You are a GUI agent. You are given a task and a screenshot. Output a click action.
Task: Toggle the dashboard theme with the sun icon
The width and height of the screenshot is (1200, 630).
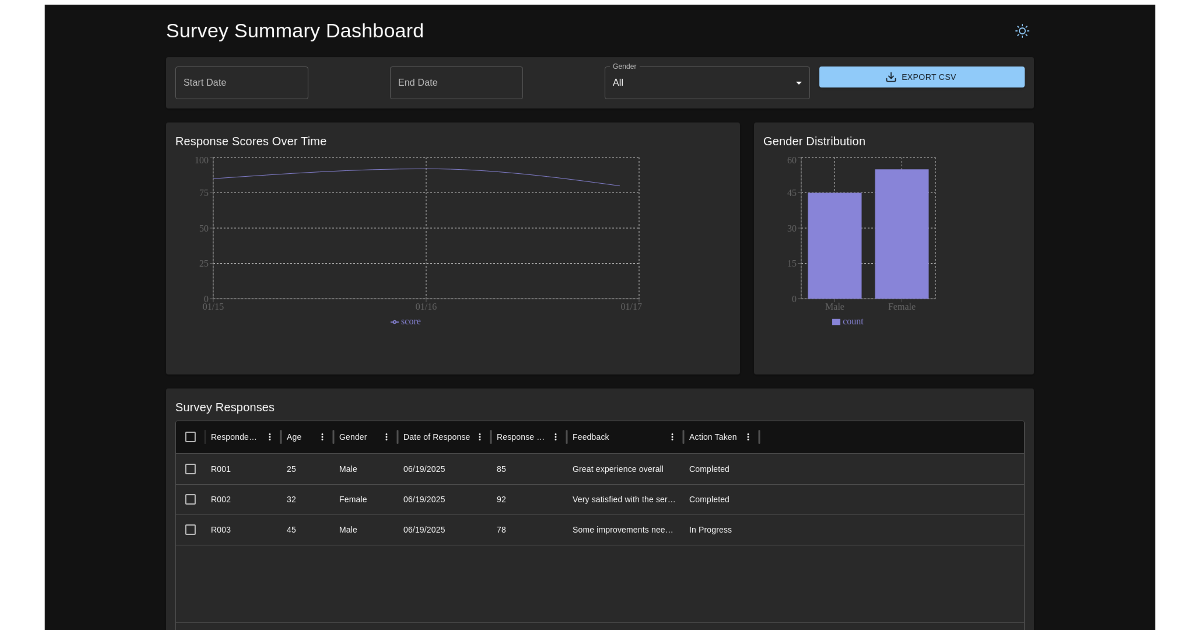point(1022,31)
